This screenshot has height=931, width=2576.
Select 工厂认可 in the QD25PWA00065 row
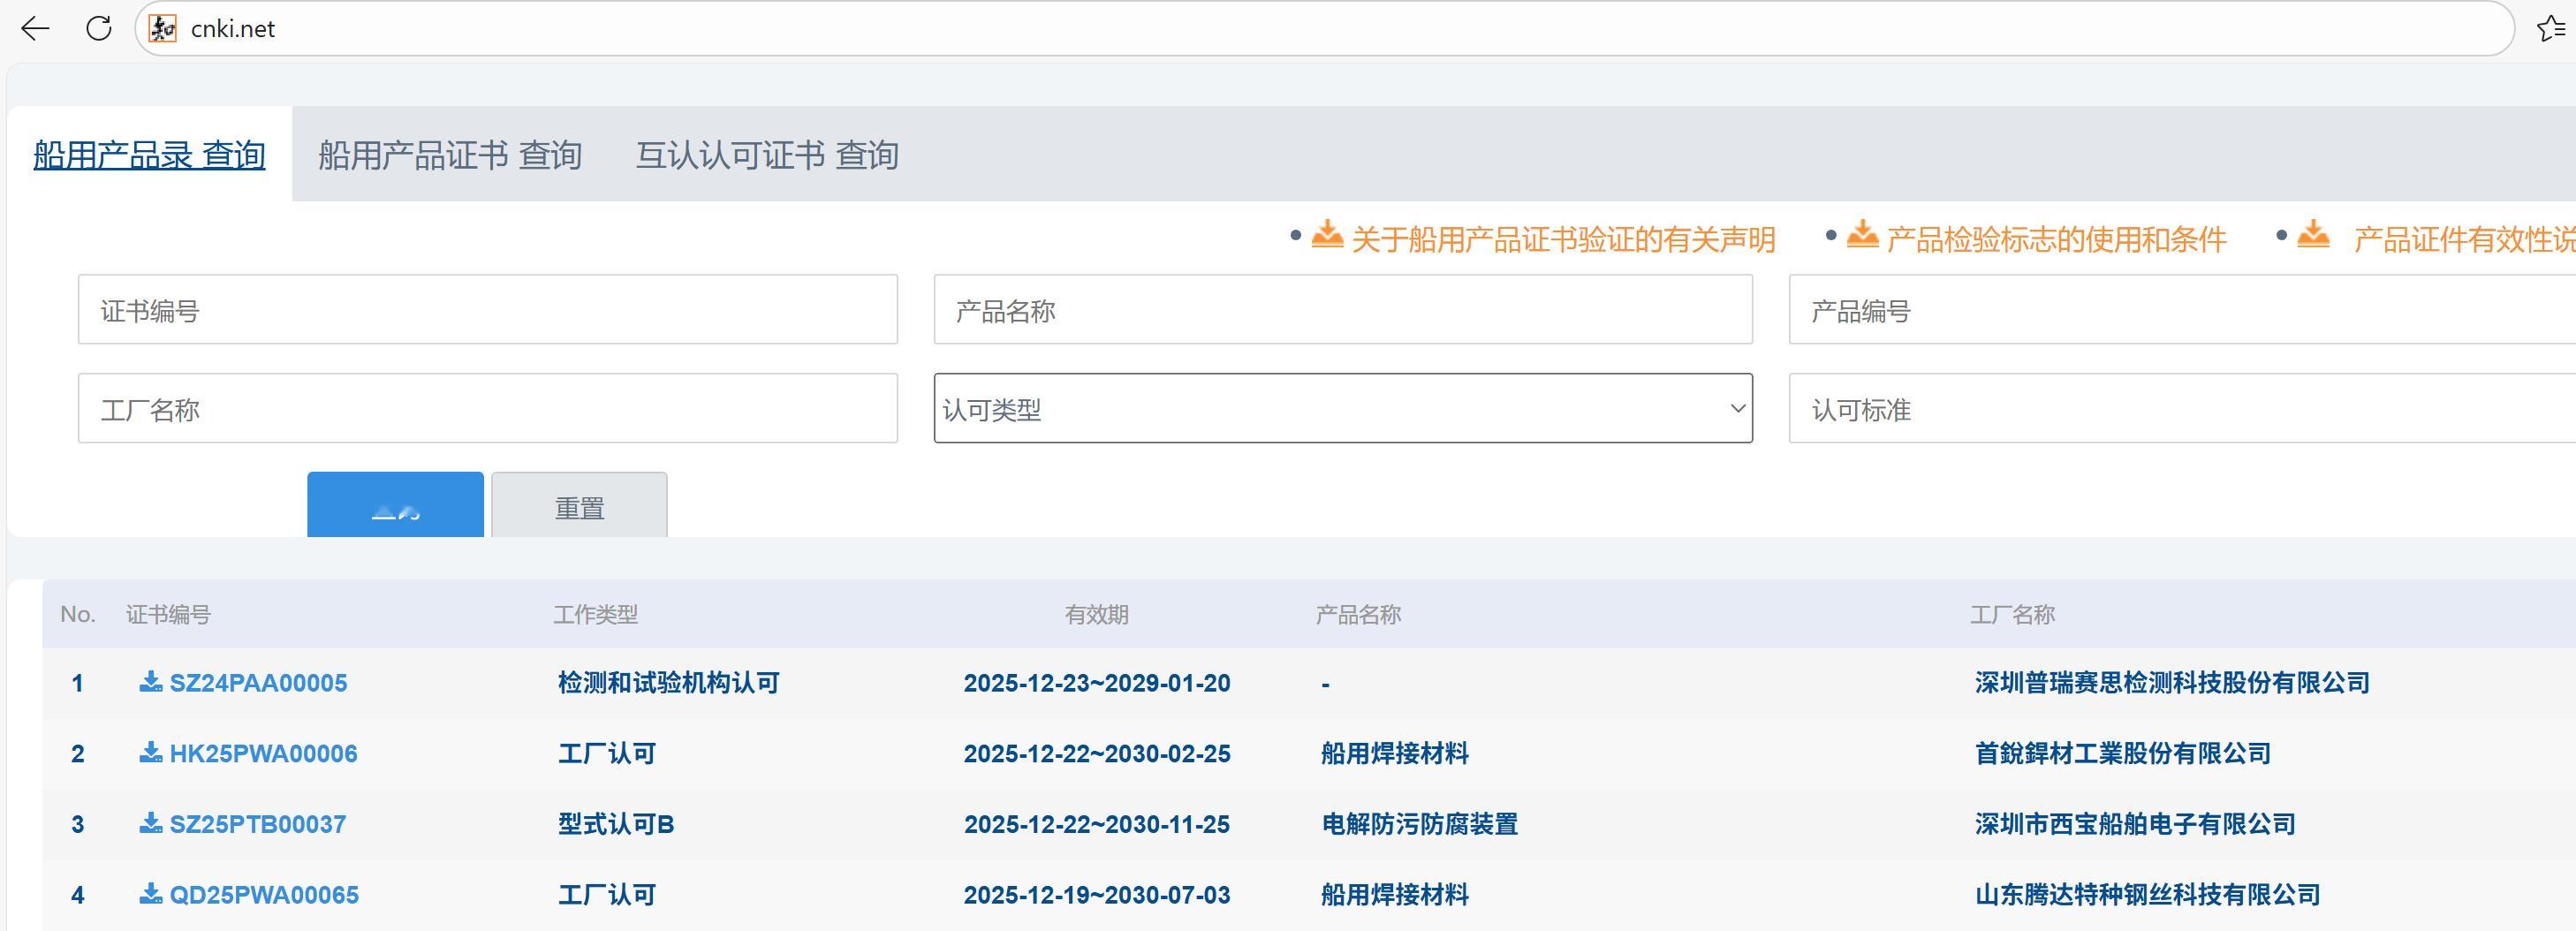pyautogui.click(x=607, y=895)
